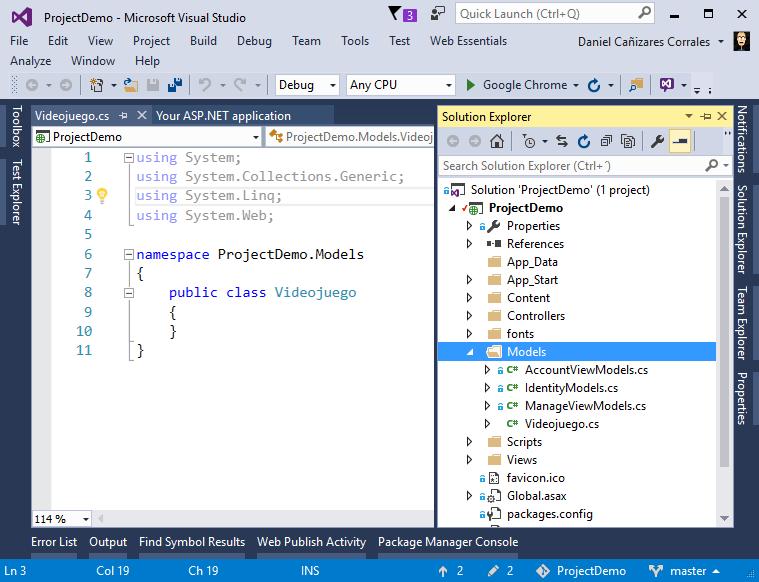Click the New Project toolbar icon
The image size is (759, 582).
coord(97,85)
